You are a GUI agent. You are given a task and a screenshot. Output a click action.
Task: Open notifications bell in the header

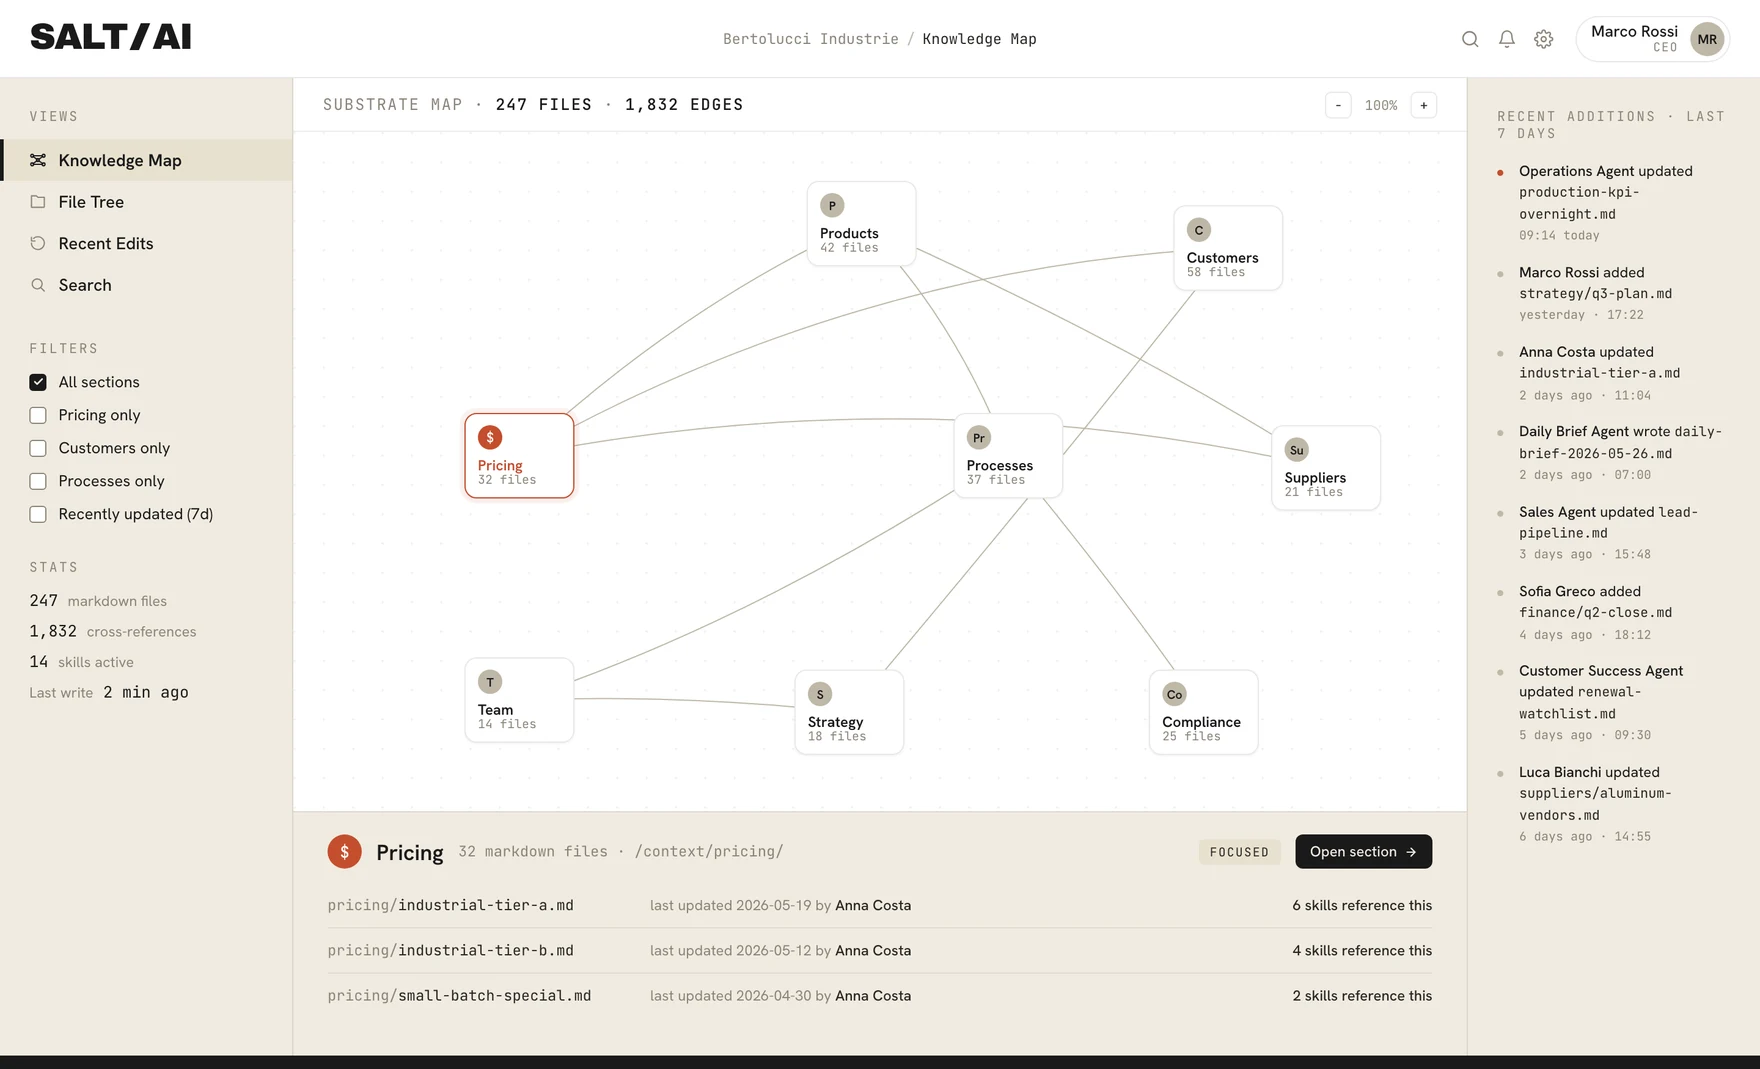(1506, 39)
